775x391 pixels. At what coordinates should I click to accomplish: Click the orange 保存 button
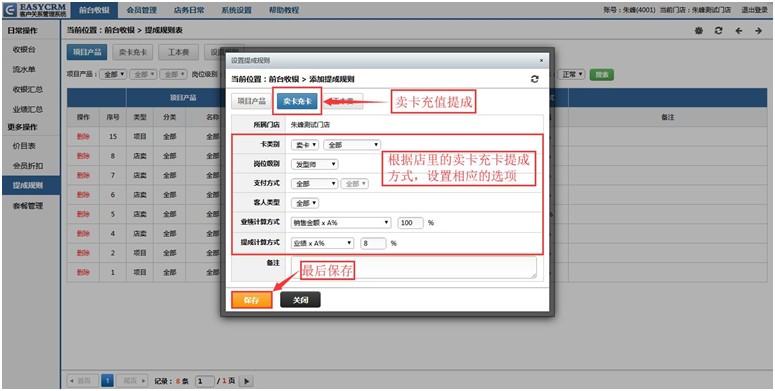click(x=252, y=300)
